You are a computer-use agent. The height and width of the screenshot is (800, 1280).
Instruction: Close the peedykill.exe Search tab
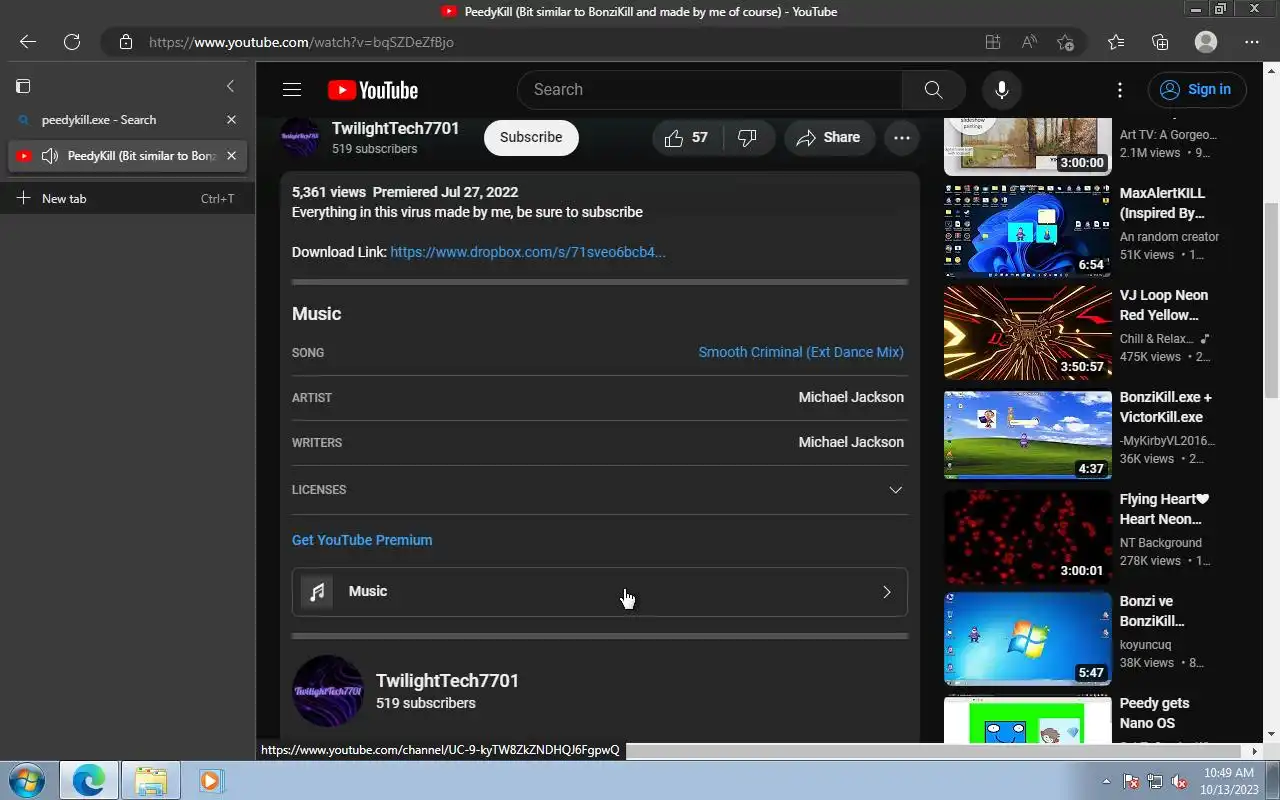click(x=231, y=120)
